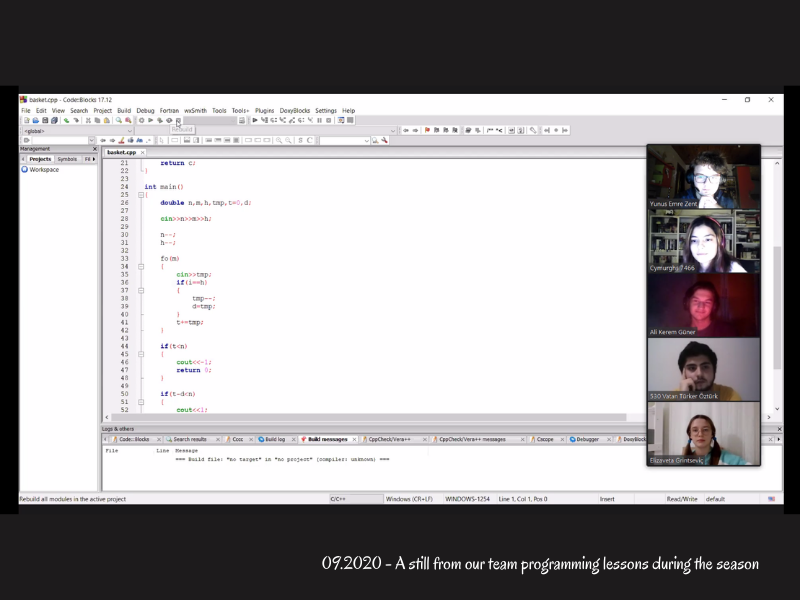Switch to the Symbols management tab
Image resolution: width=800 pixels, height=600 pixels.
click(67, 159)
